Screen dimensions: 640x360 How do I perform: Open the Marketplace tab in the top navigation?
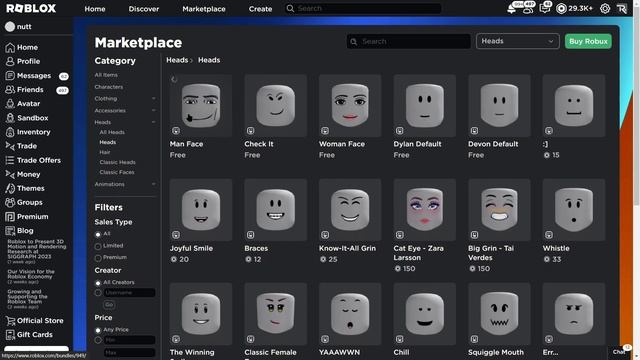(x=204, y=9)
